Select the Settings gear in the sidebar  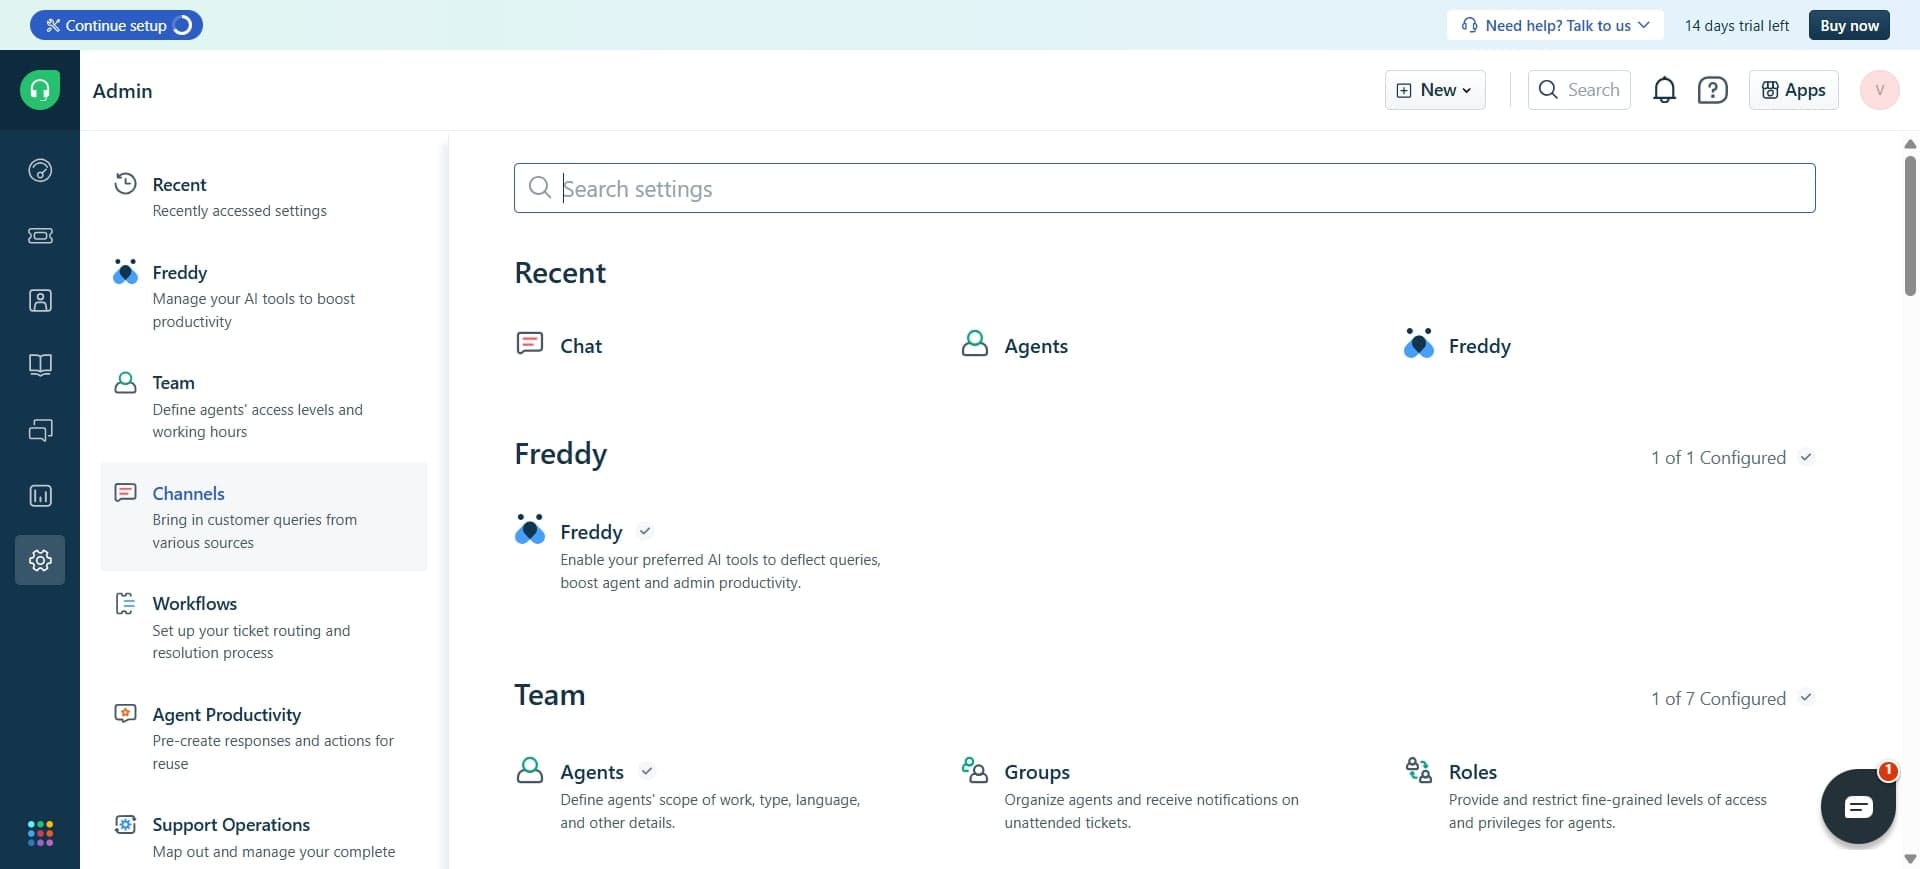pyautogui.click(x=39, y=560)
